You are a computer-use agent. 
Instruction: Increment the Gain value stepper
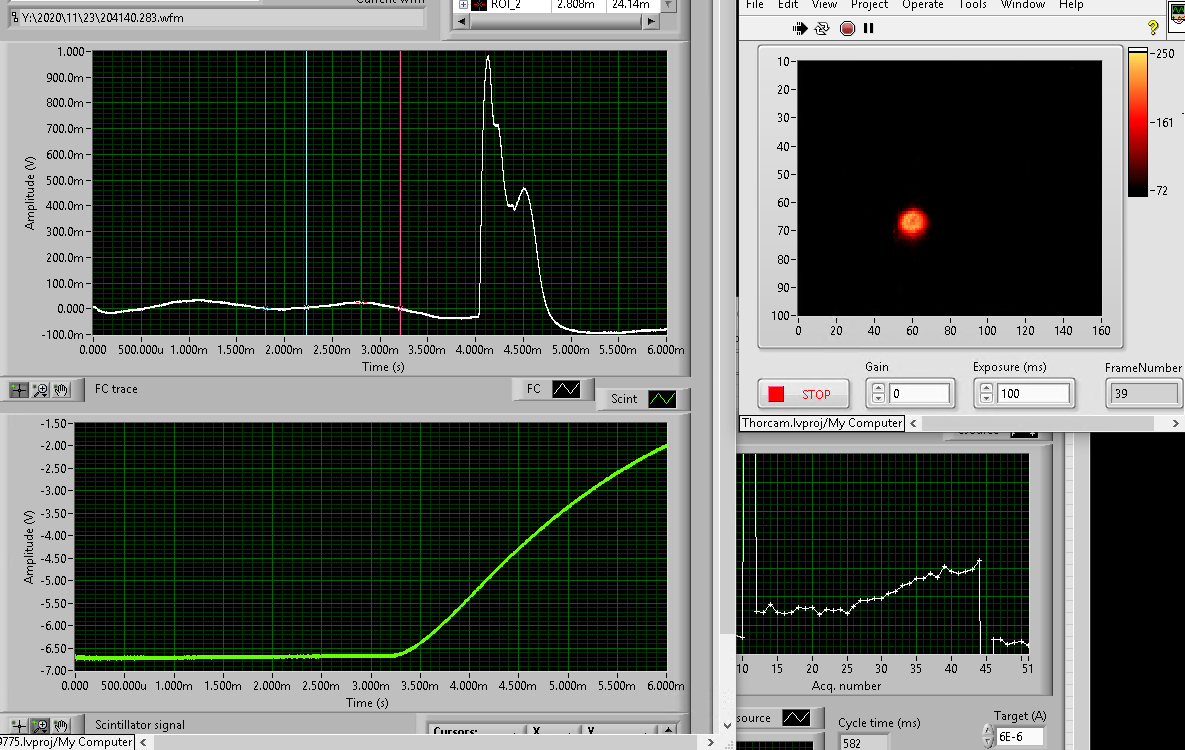click(877, 389)
